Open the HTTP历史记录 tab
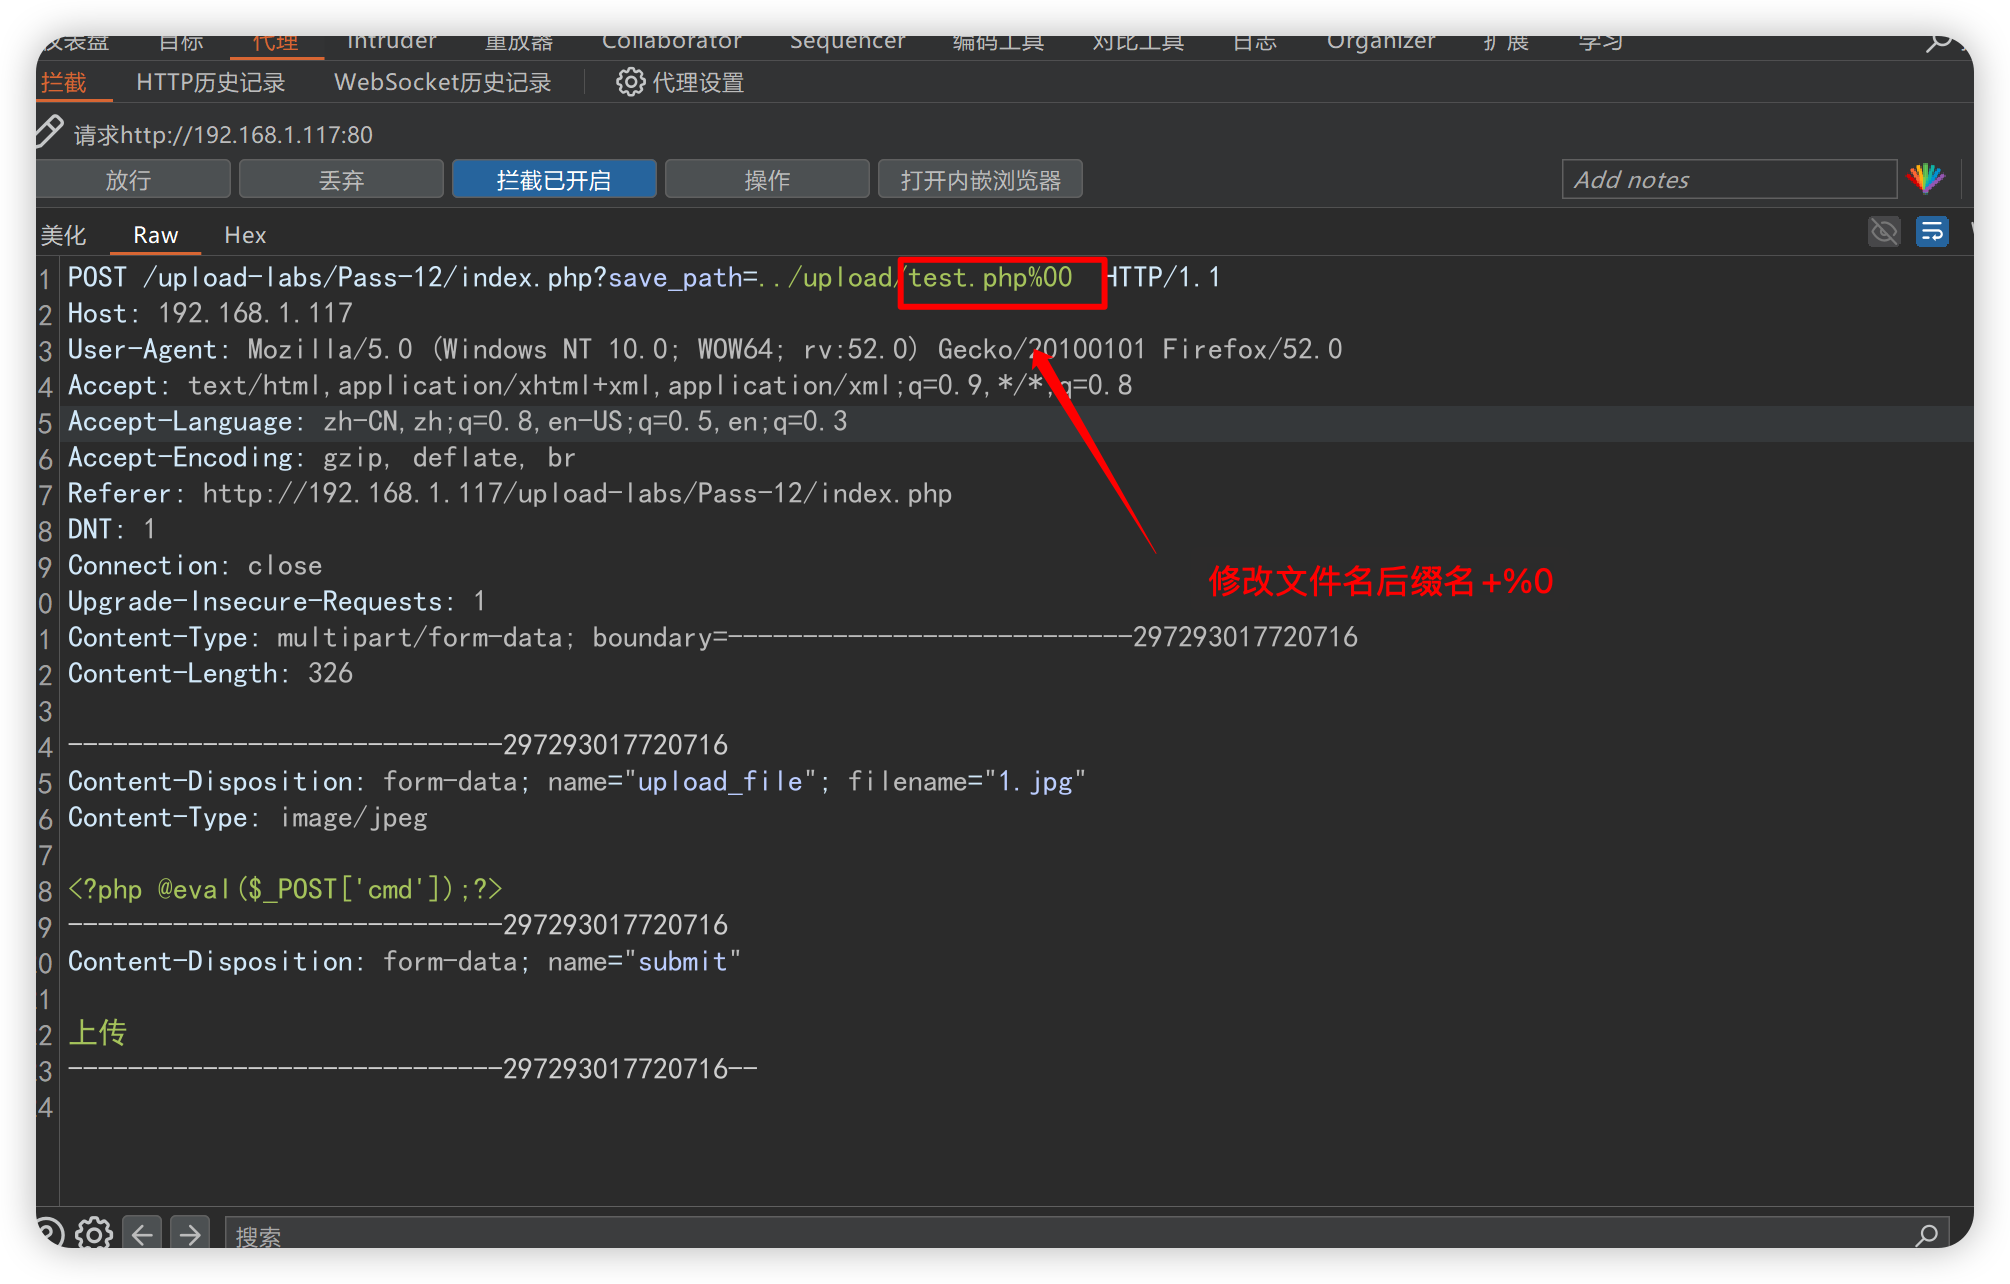Image resolution: width=2010 pixels, height=1284 pixels. (210, 83)
